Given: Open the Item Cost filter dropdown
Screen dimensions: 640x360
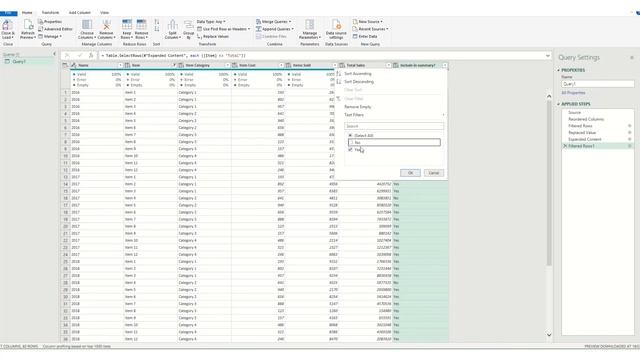Looking at the screenshot, I should (281, 65).
